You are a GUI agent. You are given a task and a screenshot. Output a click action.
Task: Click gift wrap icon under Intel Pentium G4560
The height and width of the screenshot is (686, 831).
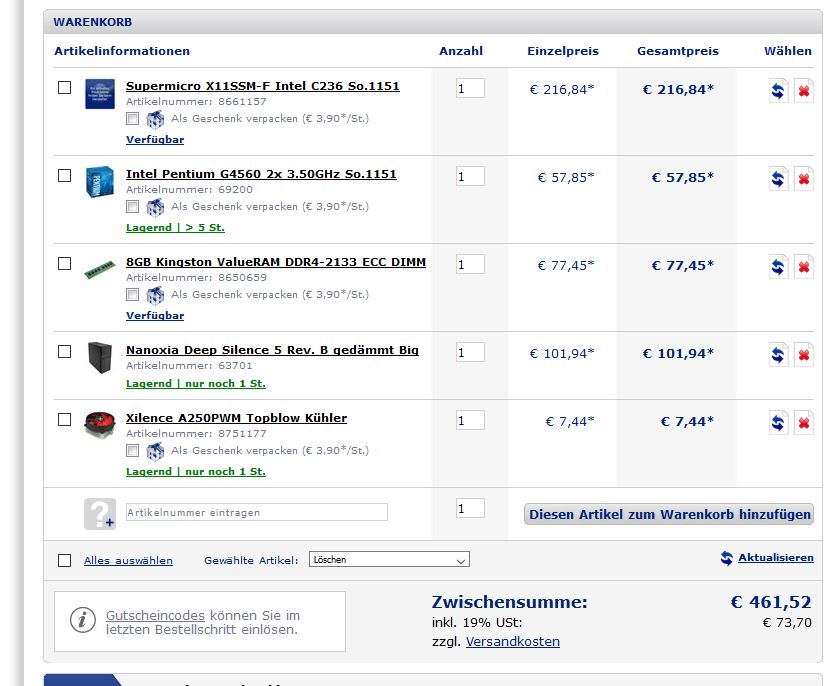155,207
